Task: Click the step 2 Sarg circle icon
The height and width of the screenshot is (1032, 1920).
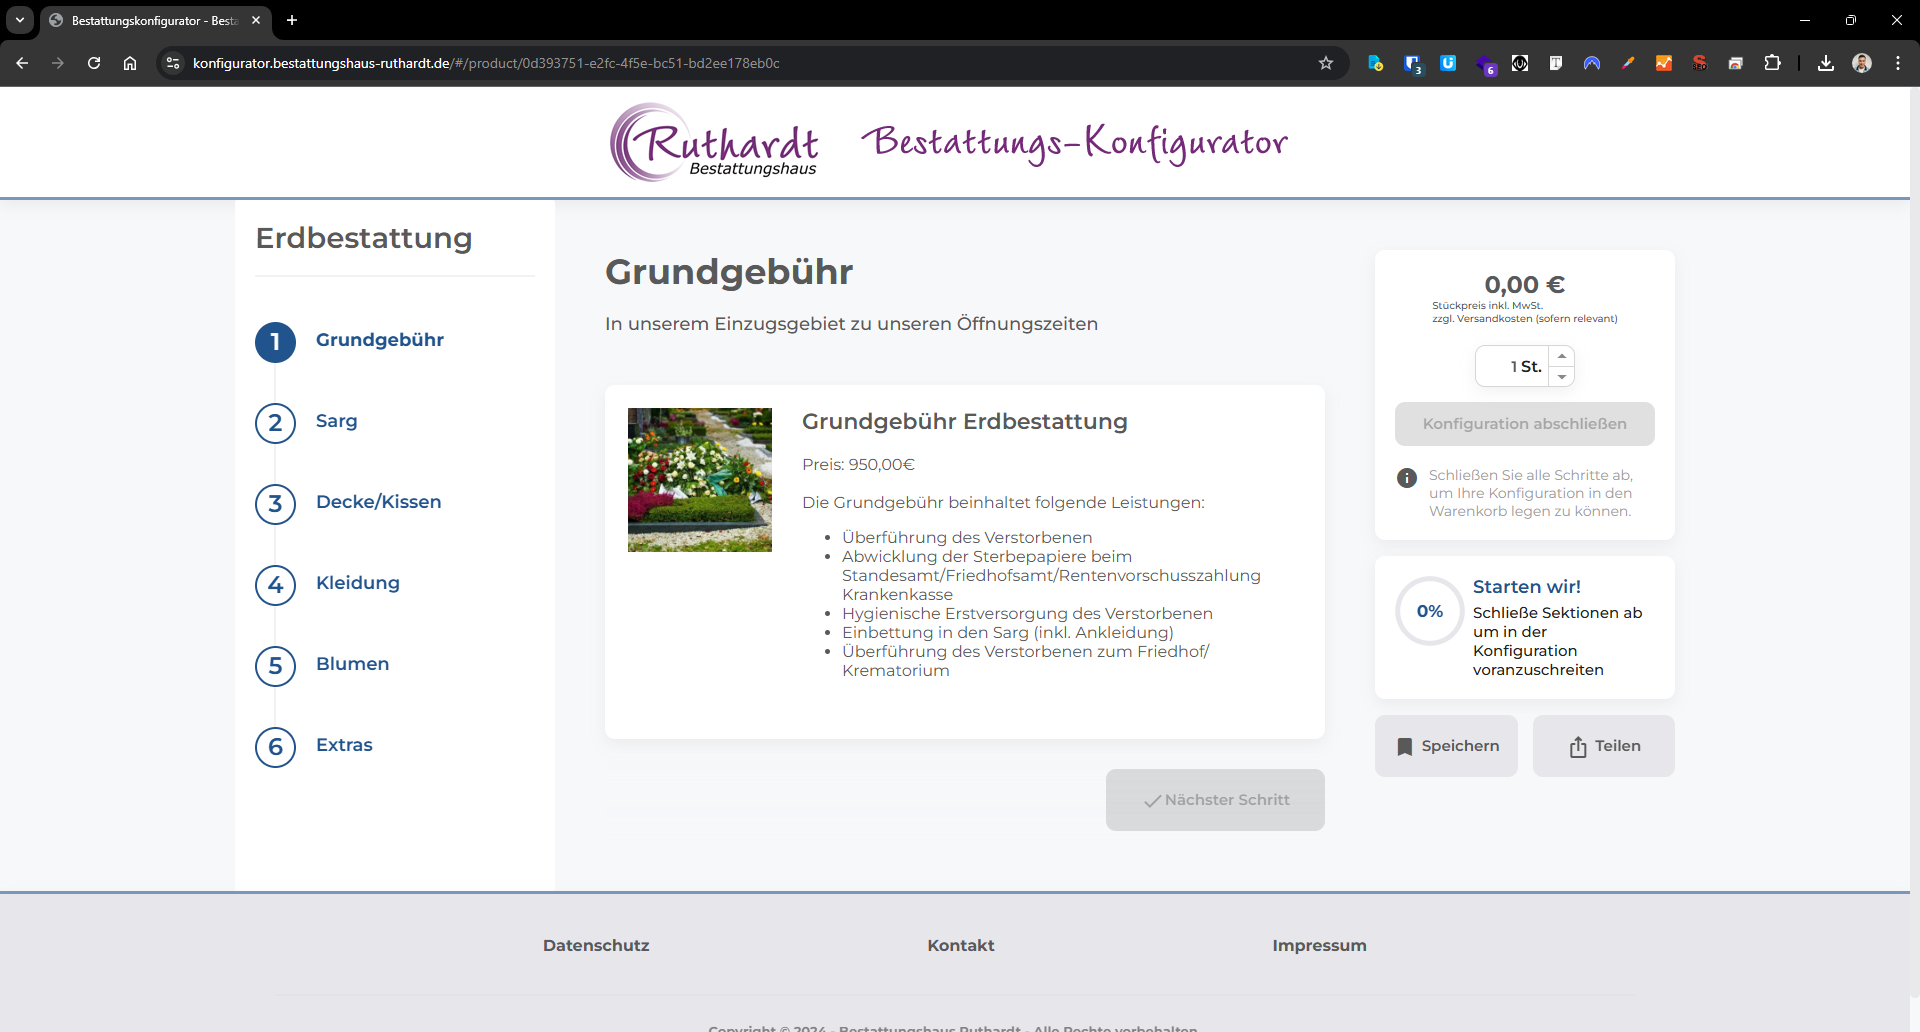Action: [275, 423]
